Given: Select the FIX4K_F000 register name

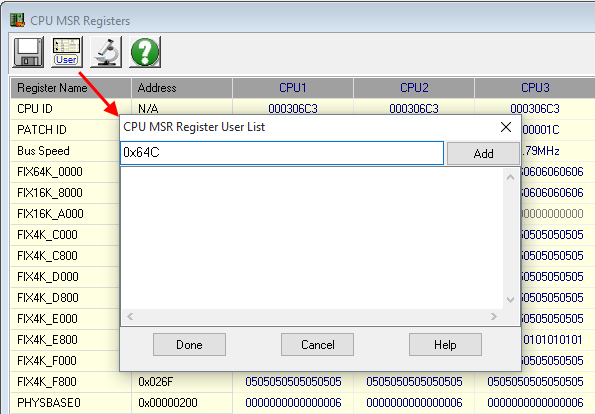Looking at the screenshot, I should point(47,360).
